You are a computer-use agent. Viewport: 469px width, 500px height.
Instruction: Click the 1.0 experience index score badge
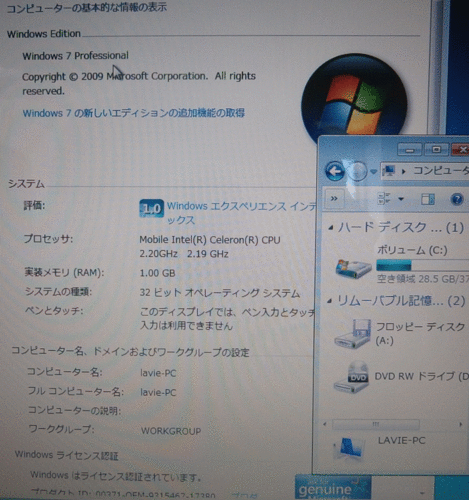151,208
